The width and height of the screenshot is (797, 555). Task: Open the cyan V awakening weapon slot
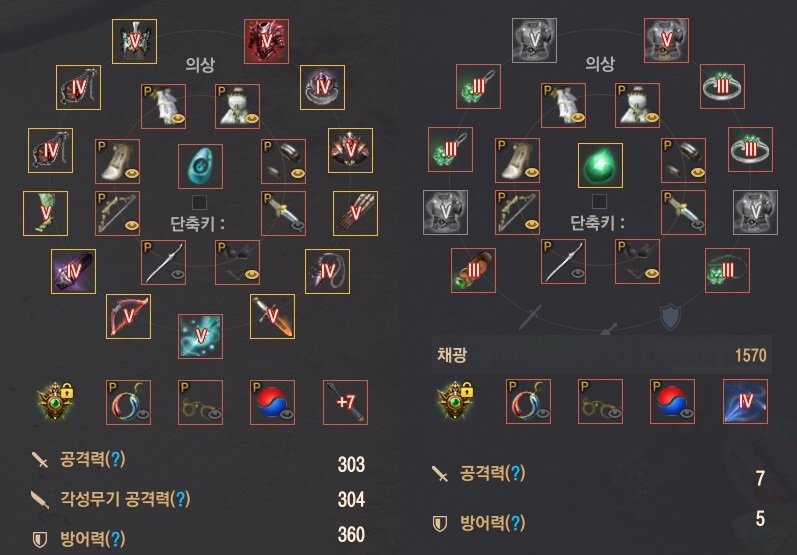tap(200, 336)
